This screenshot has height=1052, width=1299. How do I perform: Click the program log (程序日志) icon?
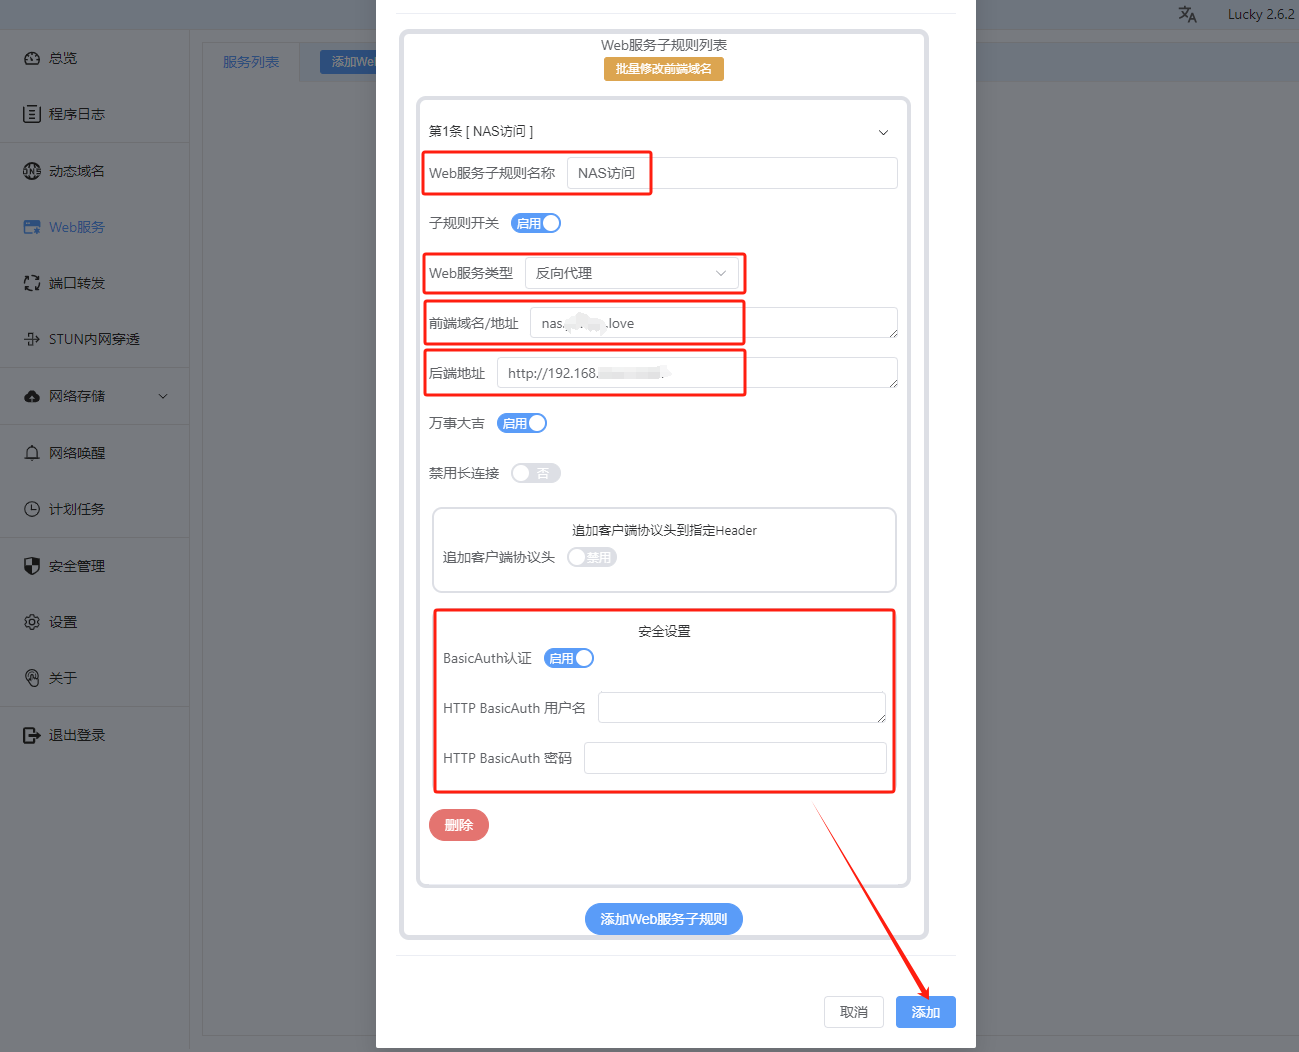[32, 114]
